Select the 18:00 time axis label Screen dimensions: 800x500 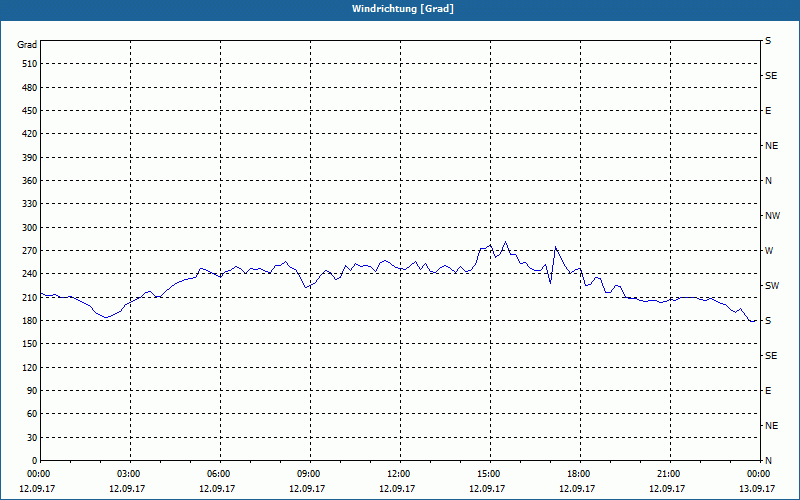point(581,474)
